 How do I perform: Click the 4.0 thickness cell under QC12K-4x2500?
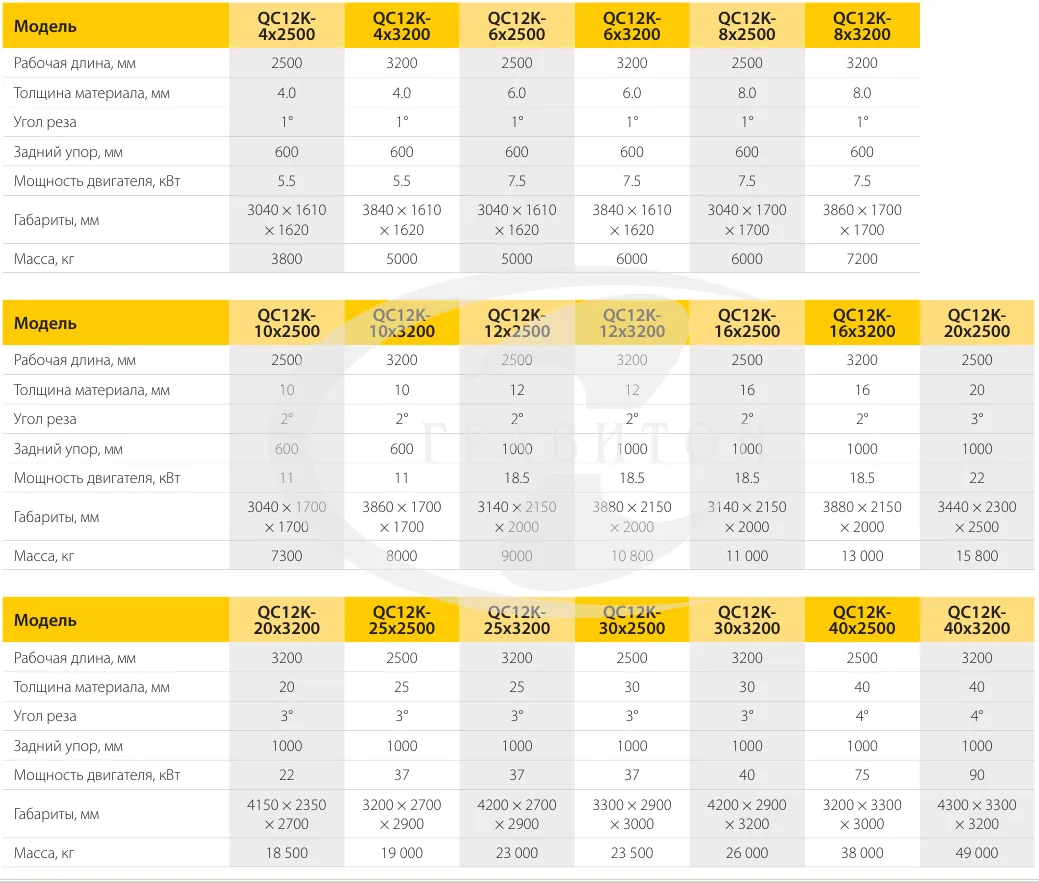287,93
